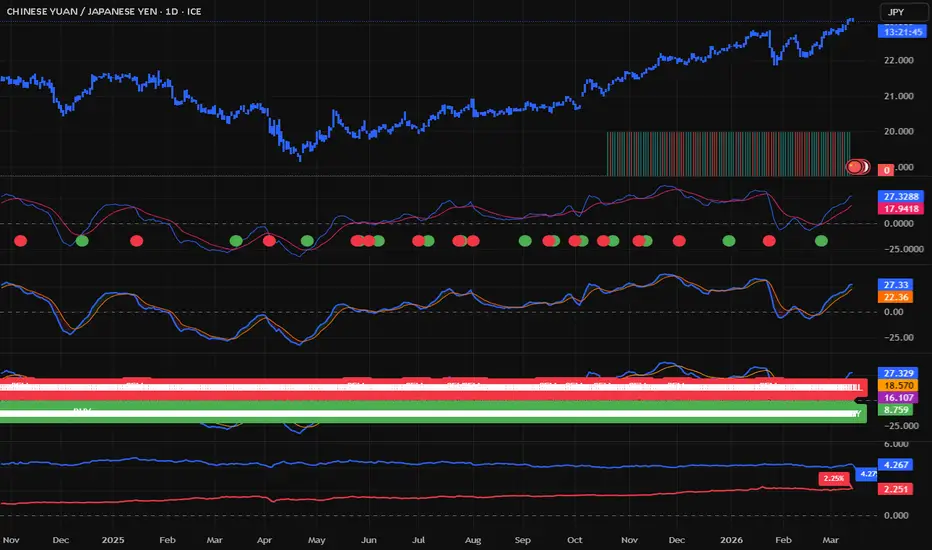Click the green signal dot near March
The height and width of the screenshot is (550, 932).
click(x=821, y=241)
